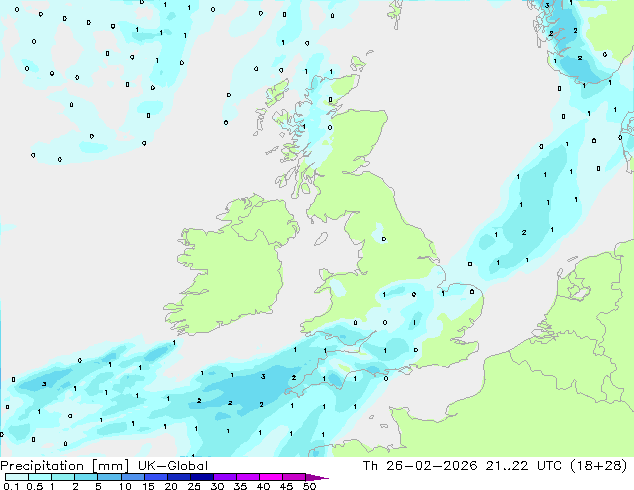Click the 'UTC' text in the timestamp

(549, 466)
